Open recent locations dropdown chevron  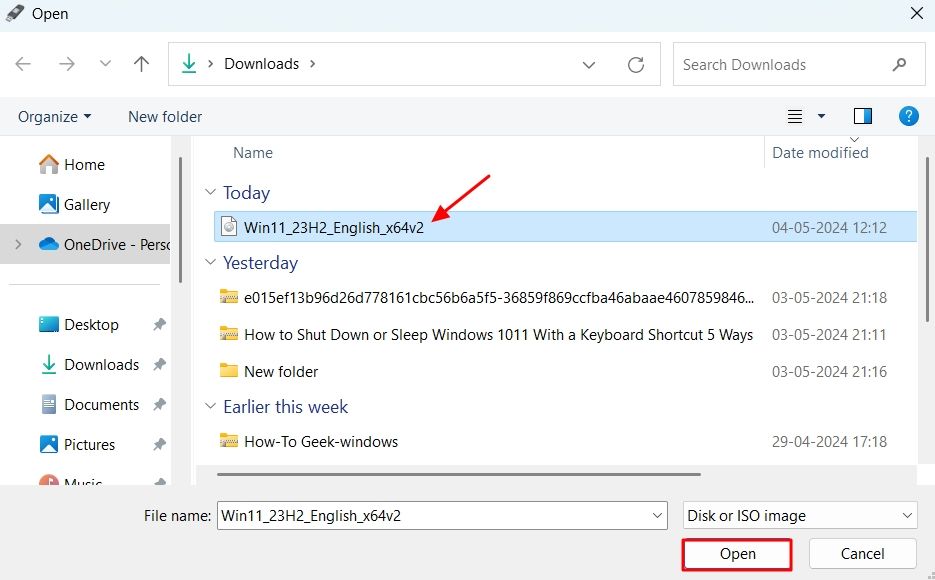[x=105, y=63]
